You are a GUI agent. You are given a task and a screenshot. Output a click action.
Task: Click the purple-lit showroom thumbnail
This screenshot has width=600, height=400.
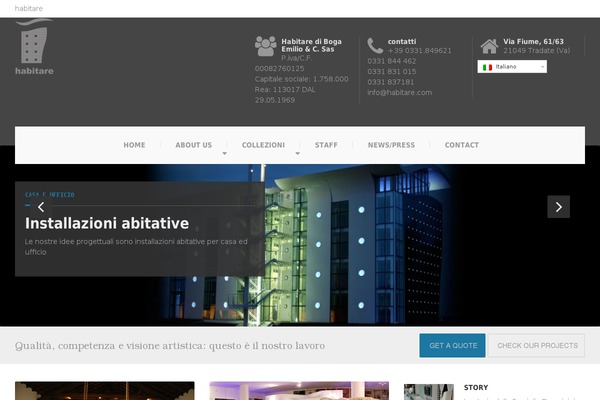click(299, 391)
